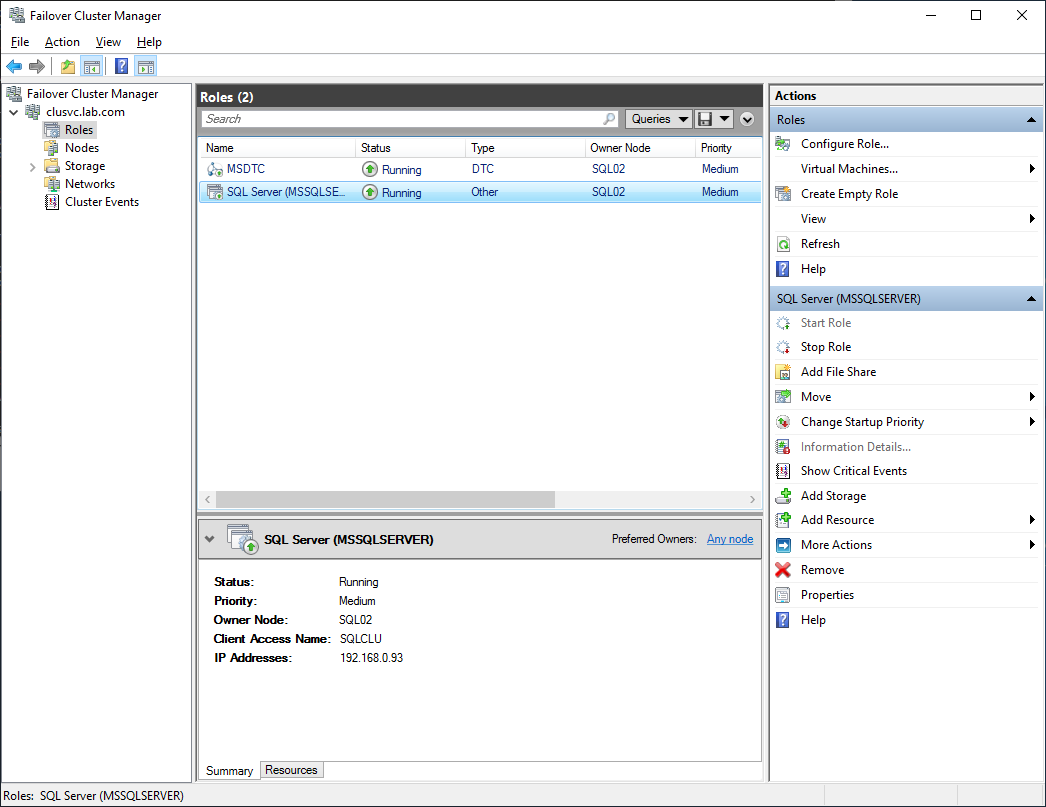Screen dimensions: 1046x807
Task: Click IP address 192.168.0.93
Action: click(x=372, y=658)
